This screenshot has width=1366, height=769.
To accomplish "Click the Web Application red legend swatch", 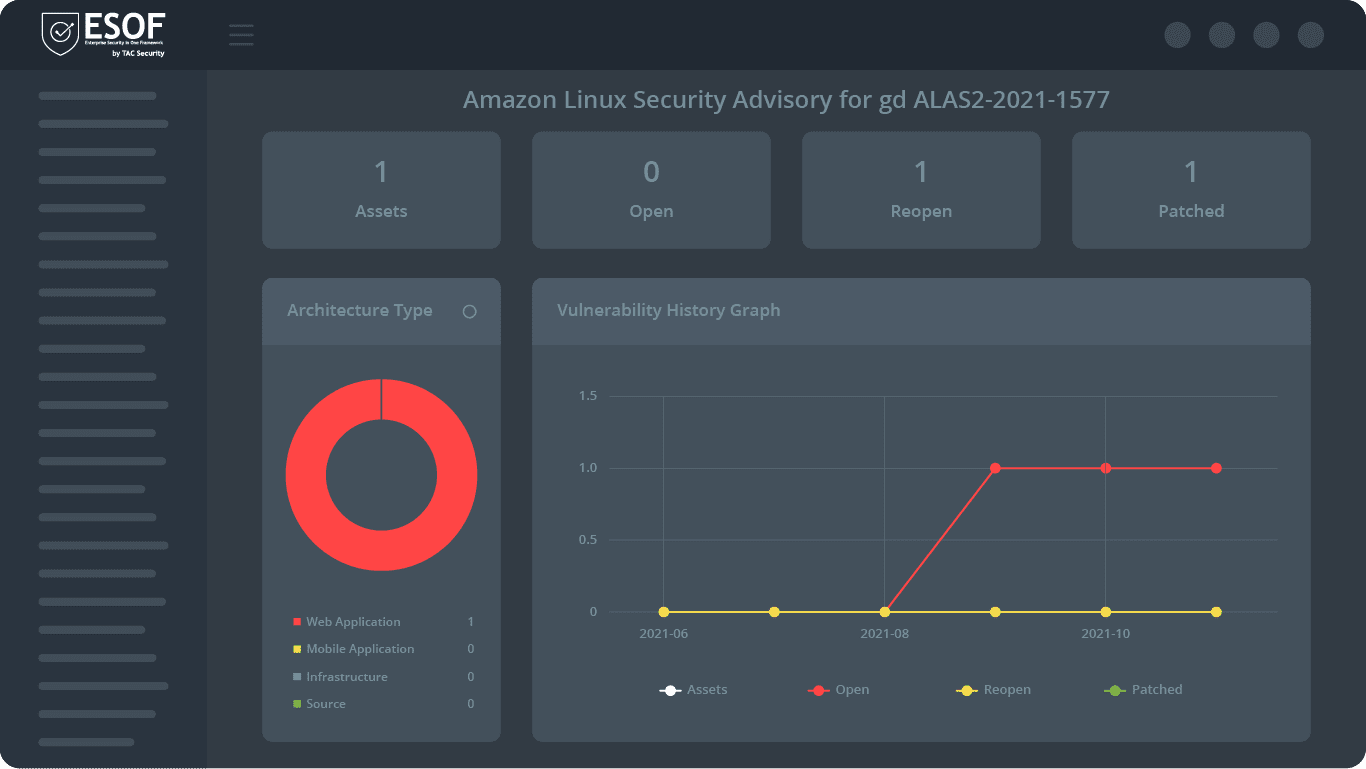I will coord(297,622).
